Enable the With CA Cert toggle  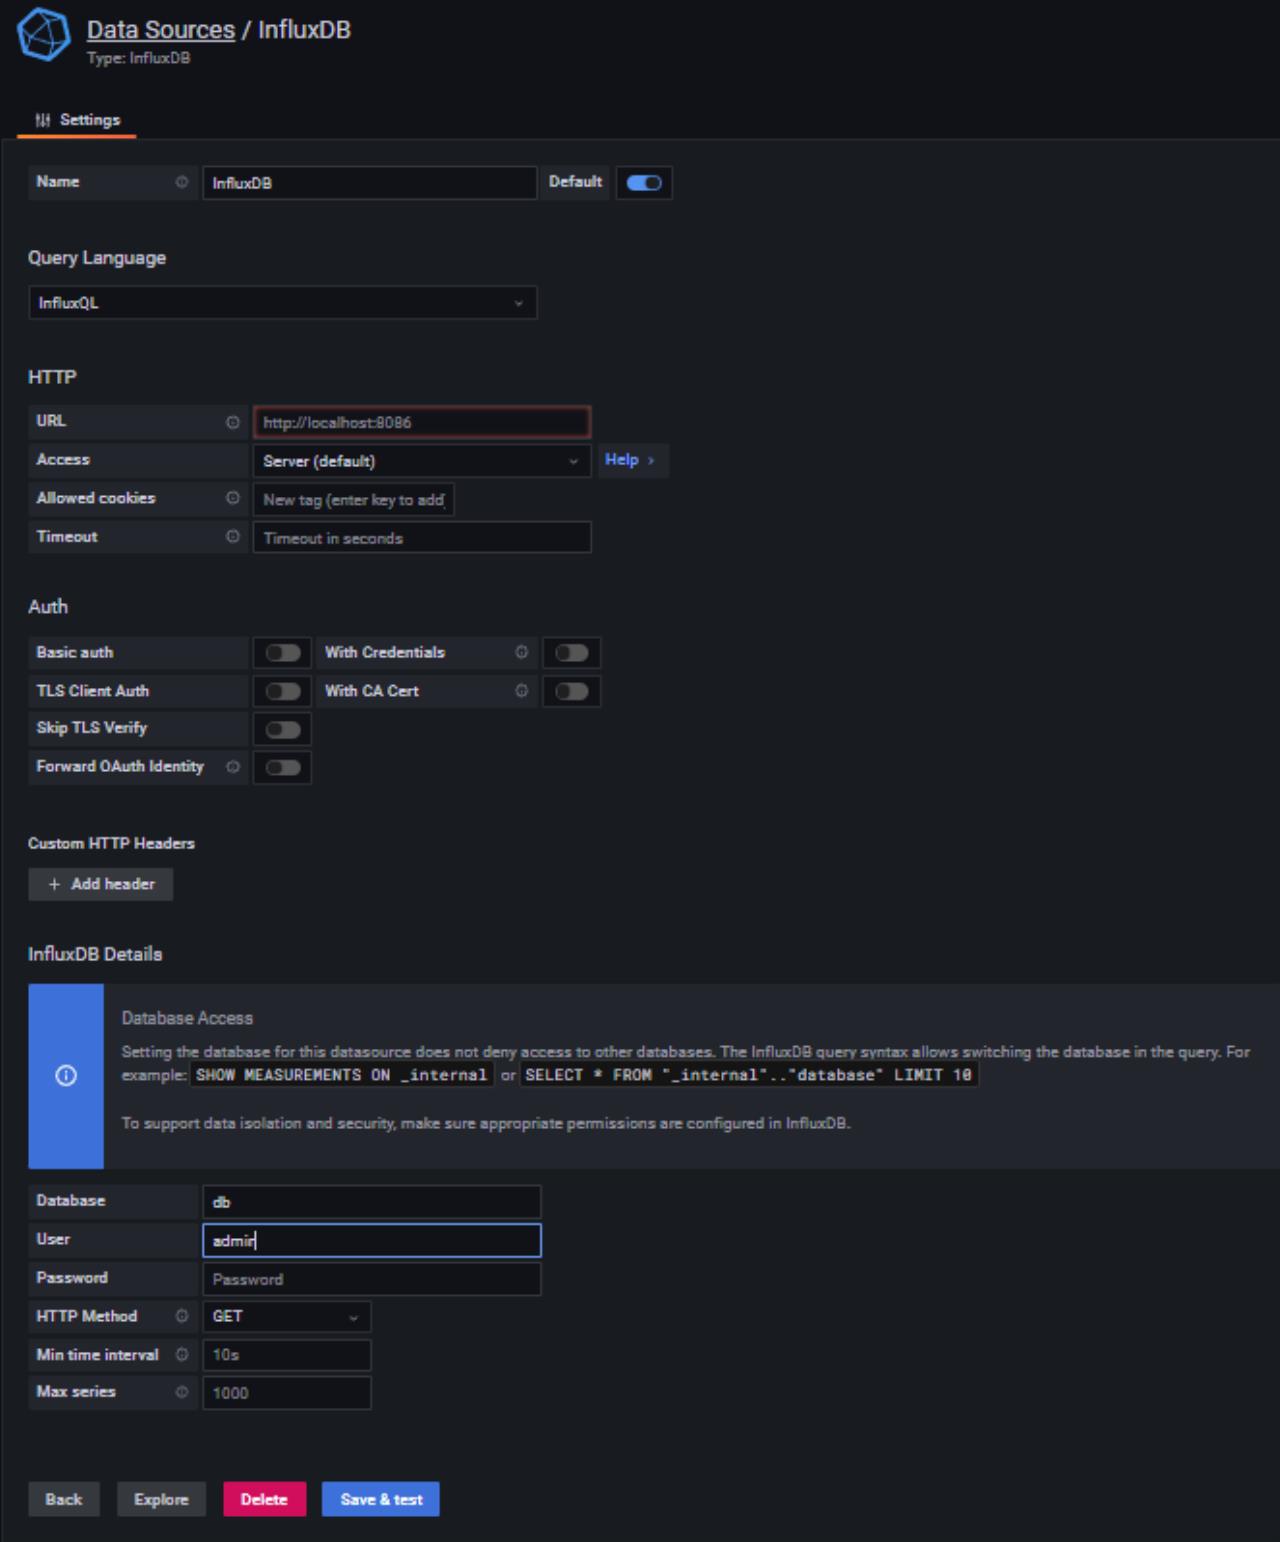(x=572, y=691)
